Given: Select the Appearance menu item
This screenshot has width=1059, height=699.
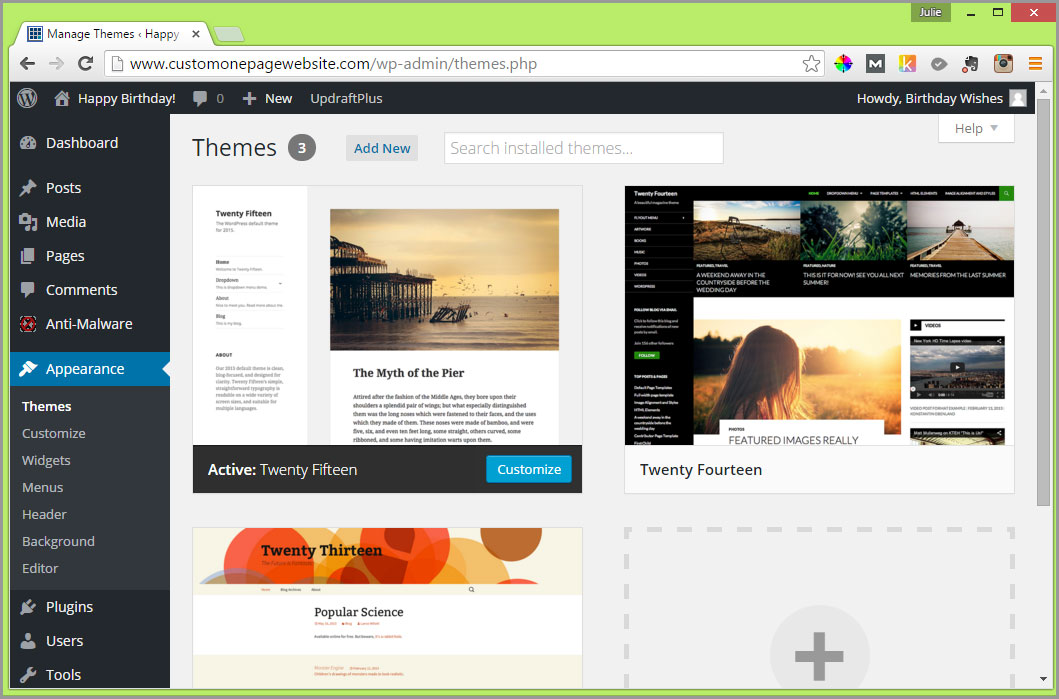Looking at the screenshot, I should [x=90, y=369].
